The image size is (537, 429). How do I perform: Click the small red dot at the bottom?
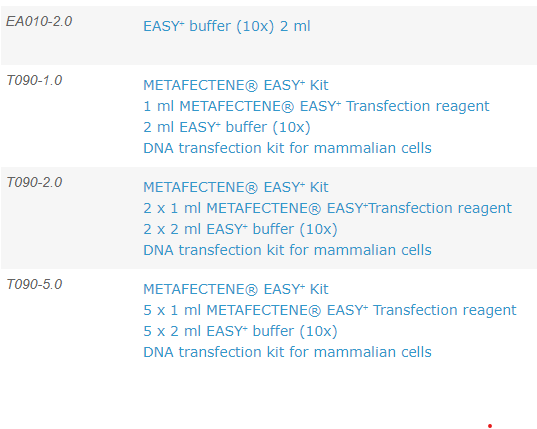(x=490, y=426)
